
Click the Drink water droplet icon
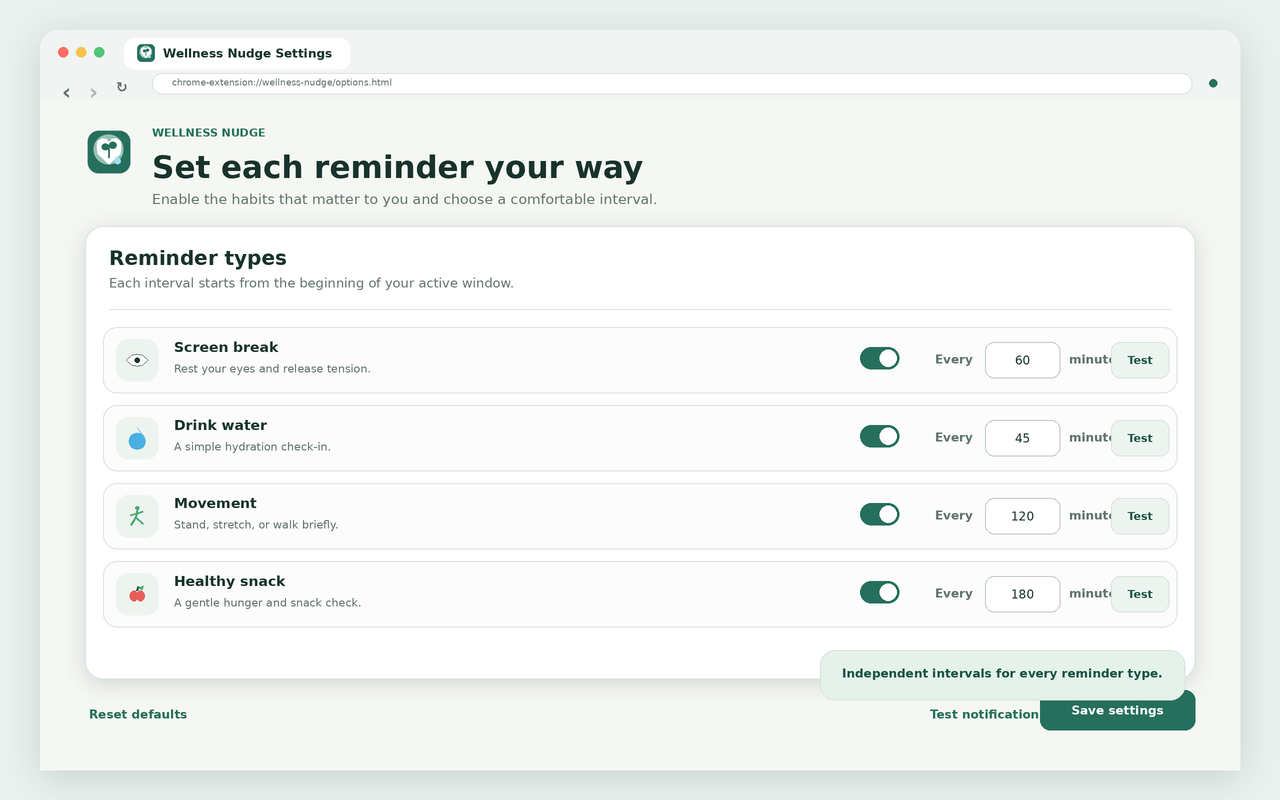coord(137,438)
